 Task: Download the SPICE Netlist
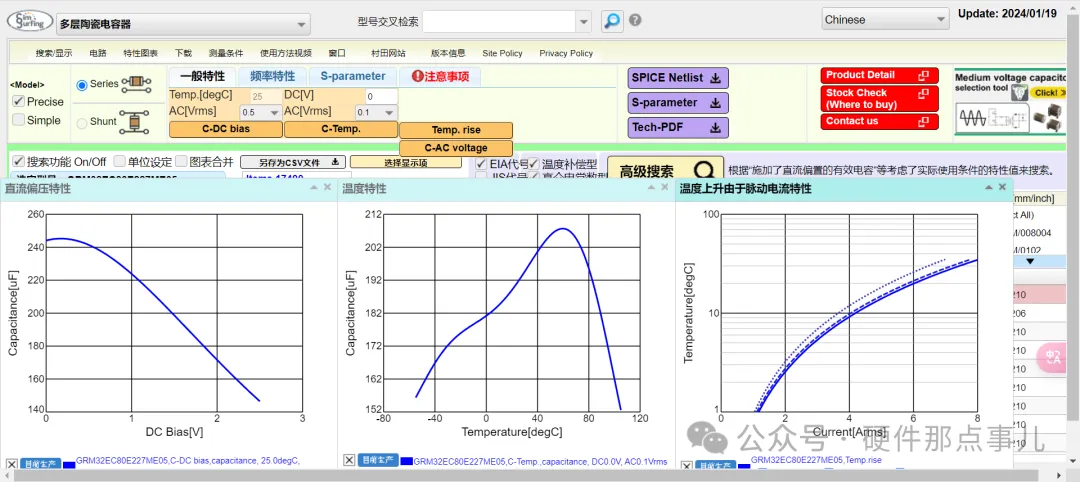coord(679,78)
